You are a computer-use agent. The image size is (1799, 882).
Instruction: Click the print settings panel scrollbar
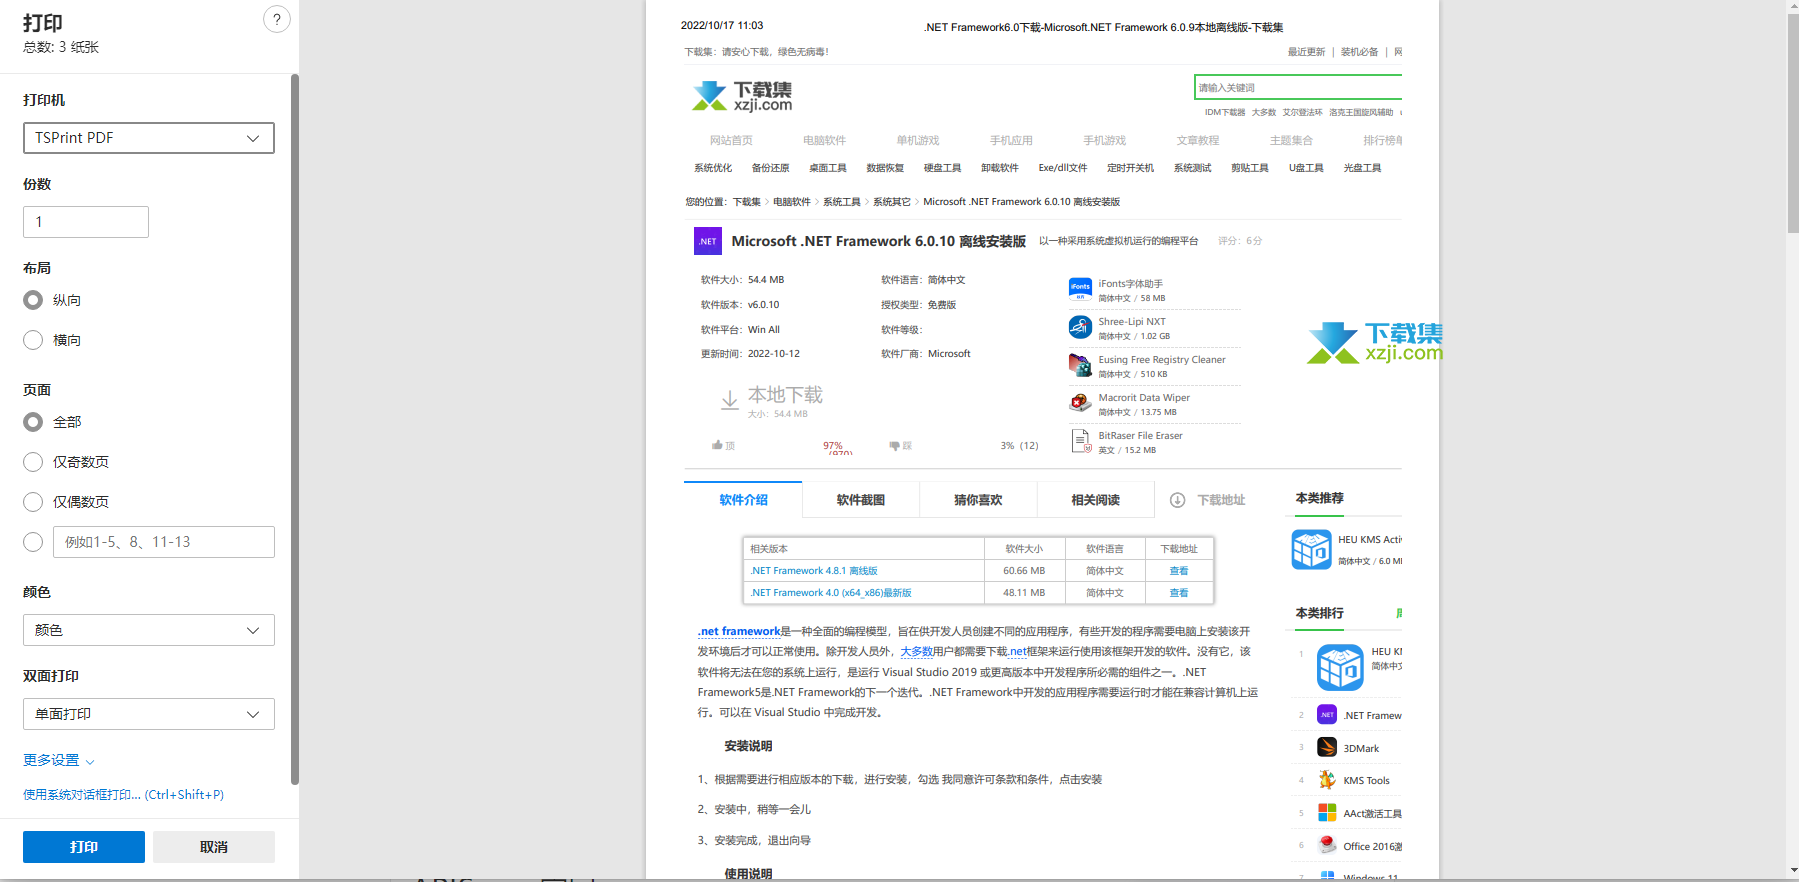[x=295, y=430]
